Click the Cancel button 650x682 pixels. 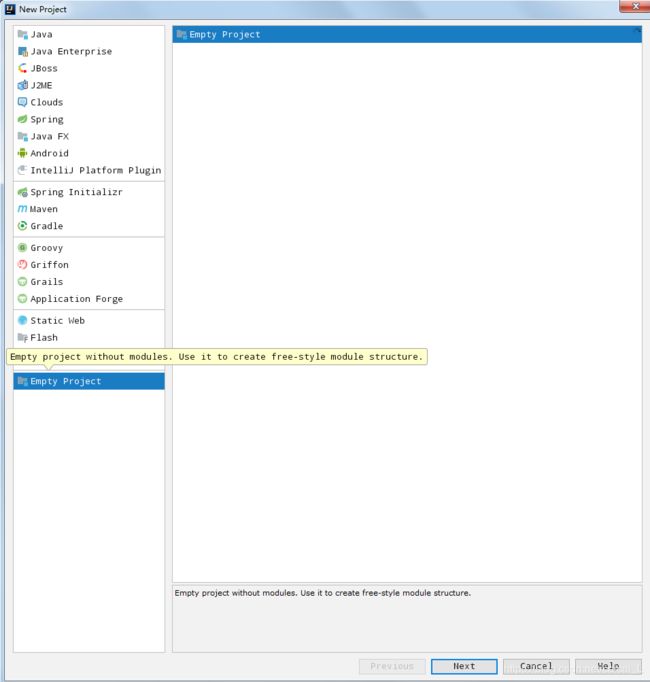click(536, 666)
